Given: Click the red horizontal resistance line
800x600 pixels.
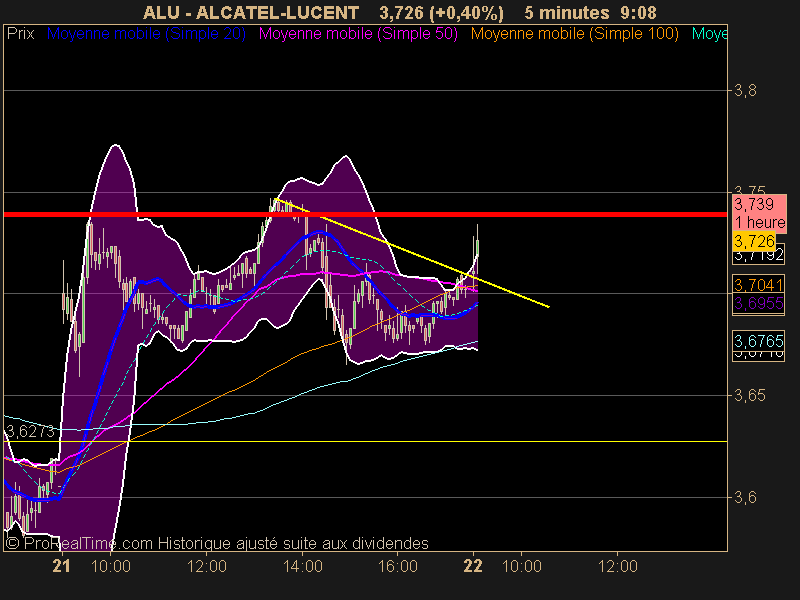Looking at the screenshot, I should (365, 214).
